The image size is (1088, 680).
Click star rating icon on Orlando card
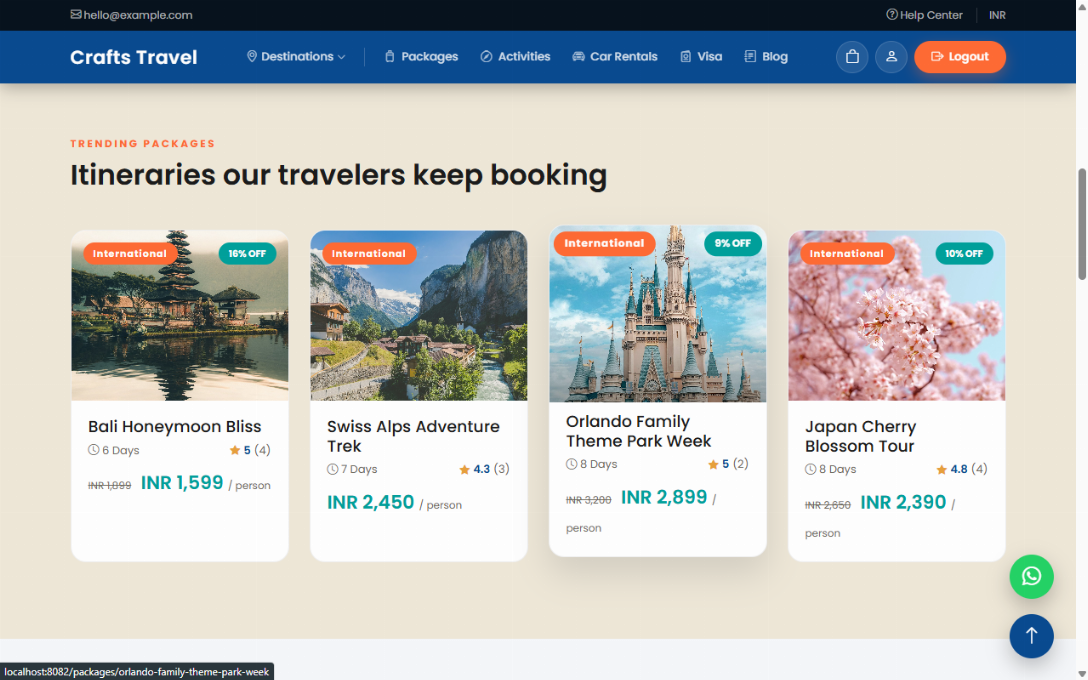pos(713,464)
